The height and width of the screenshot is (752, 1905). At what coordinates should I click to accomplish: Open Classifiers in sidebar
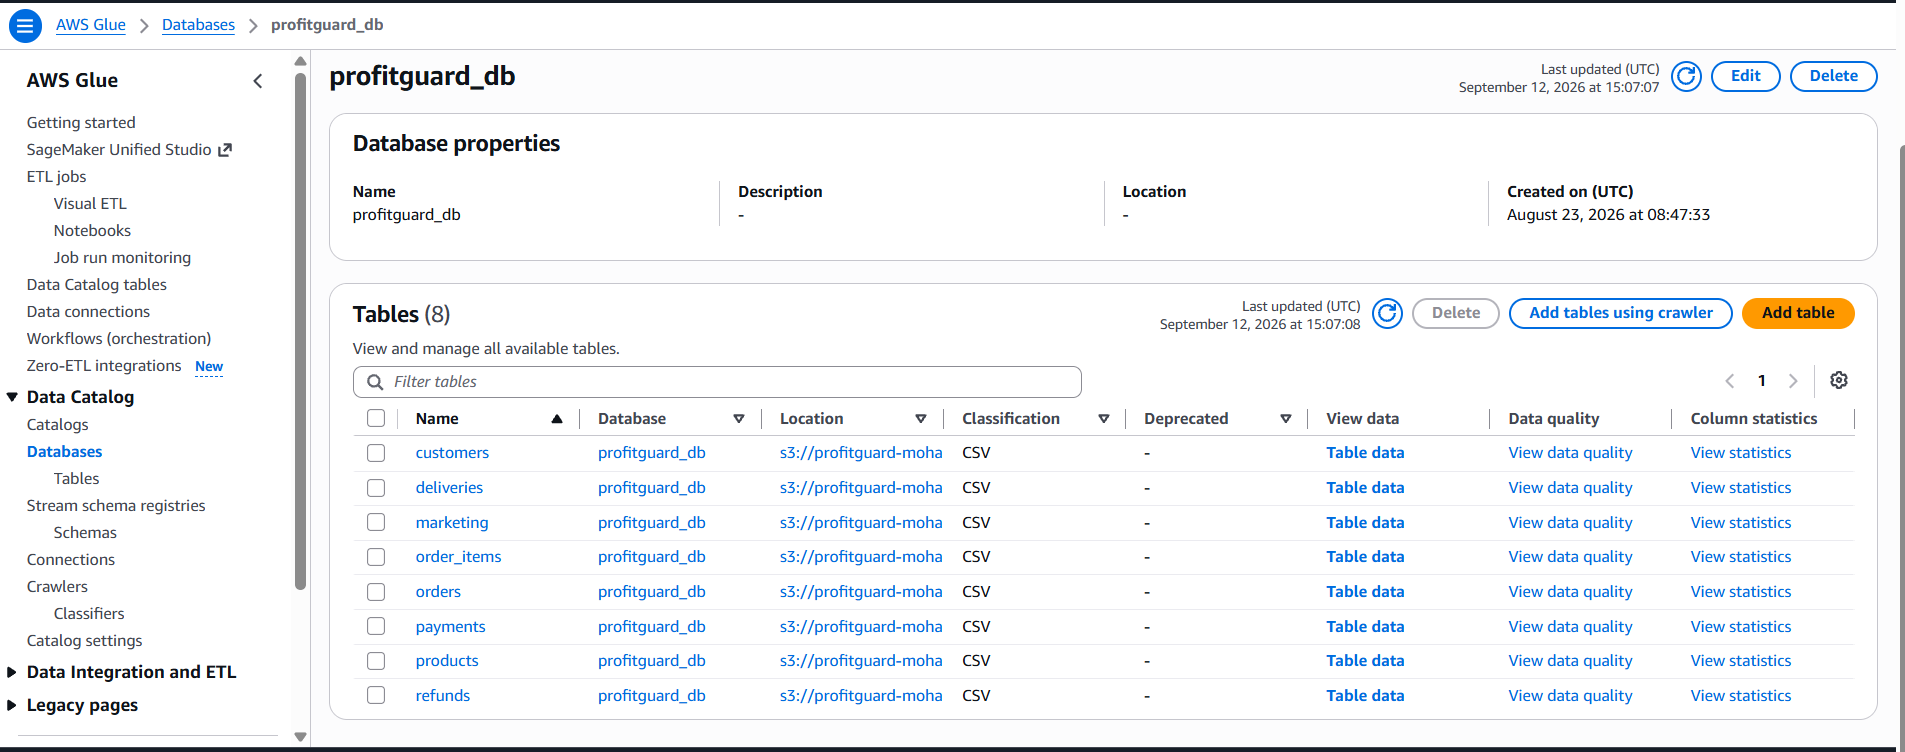pos(89,614)
